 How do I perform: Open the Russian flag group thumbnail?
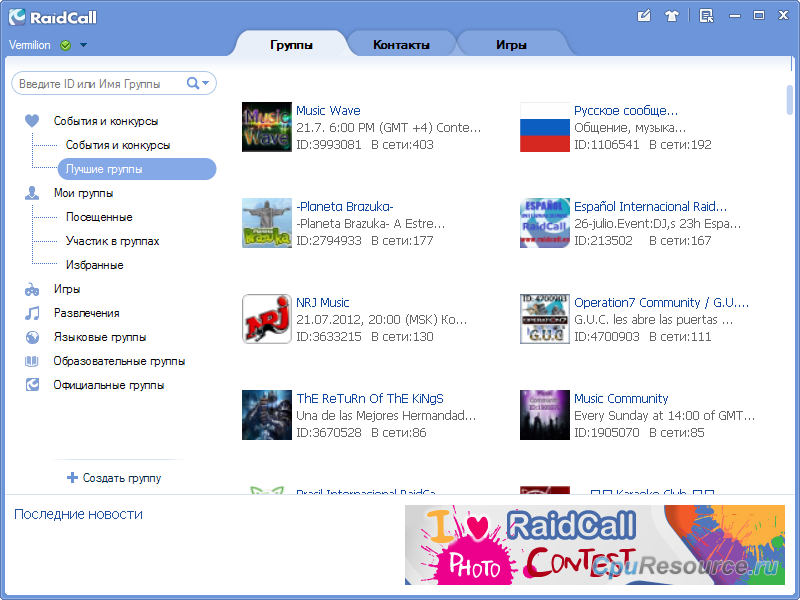pyautogui.click(x=545, y=127)
